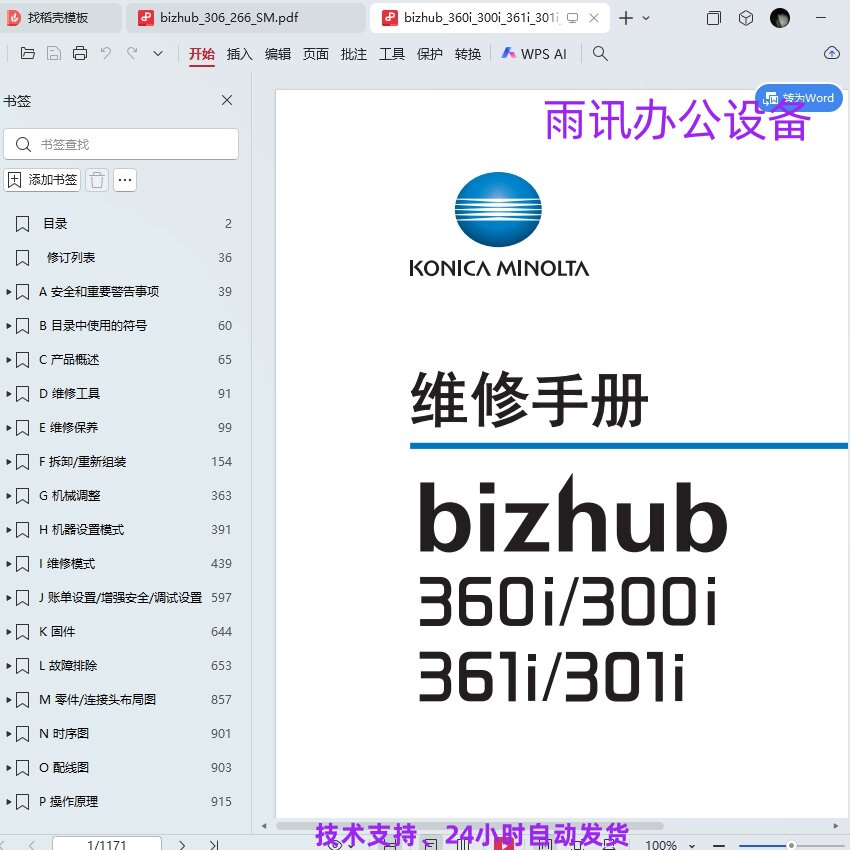Print the document with the printer icon
The height and width of the screenshot is (850, 850).
80,54
